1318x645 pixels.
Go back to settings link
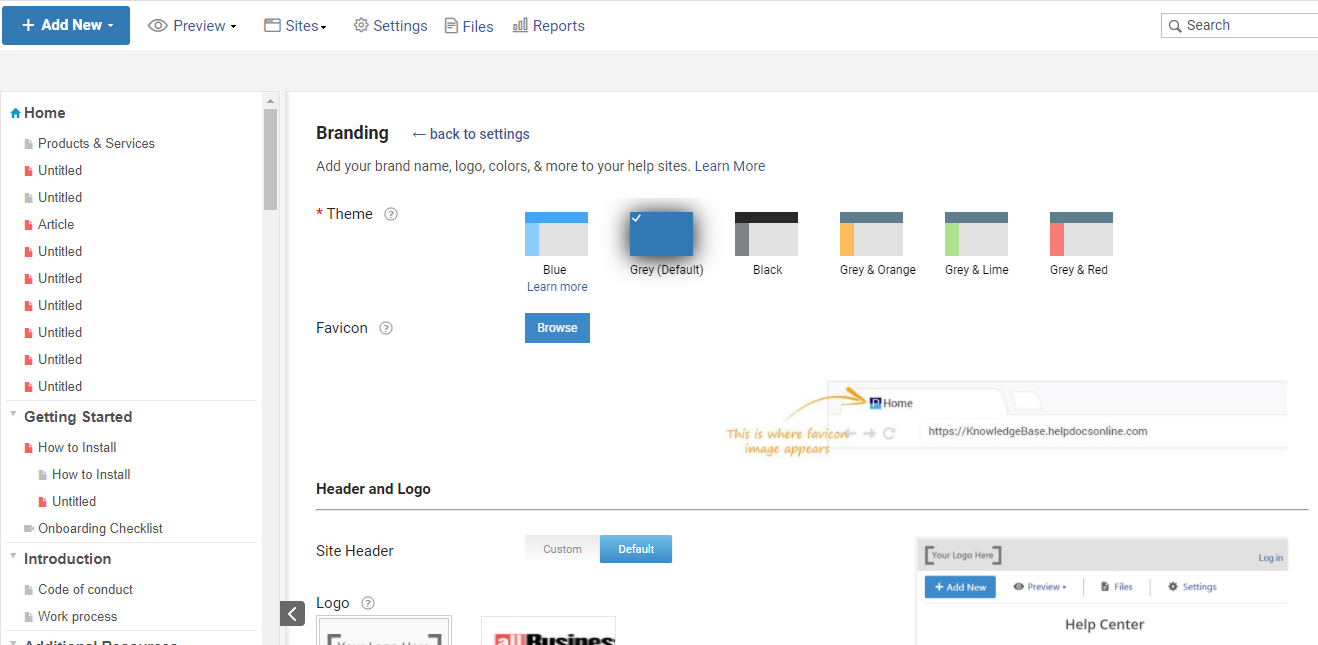pos(471,134)
